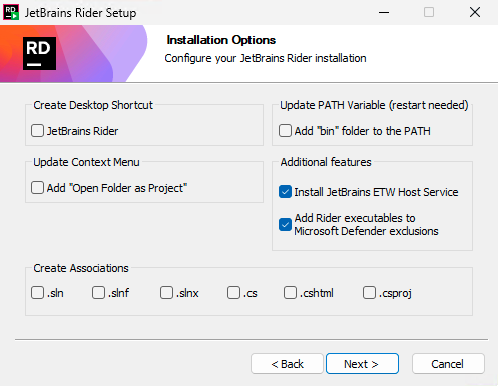Go back with the < Back button

pos(287,364)
